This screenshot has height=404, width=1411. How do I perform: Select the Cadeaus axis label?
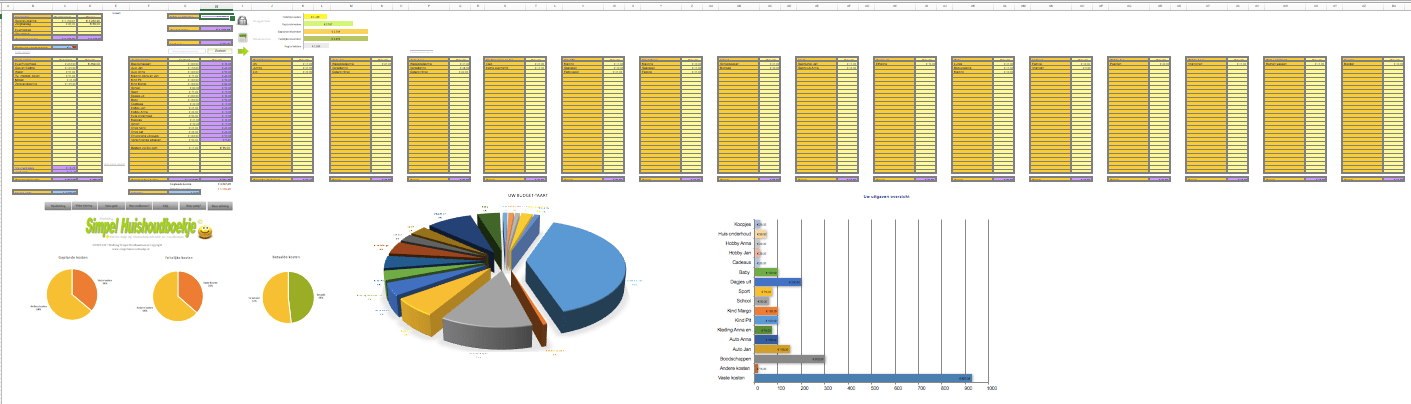tap(741, 263)
